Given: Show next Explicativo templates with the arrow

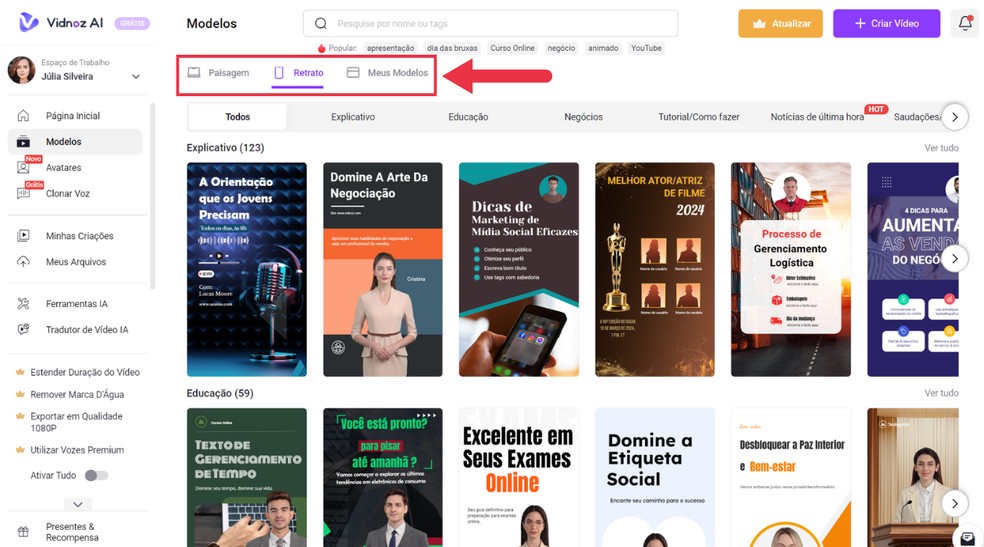Looking at the screenshot, I should [955, 258].
